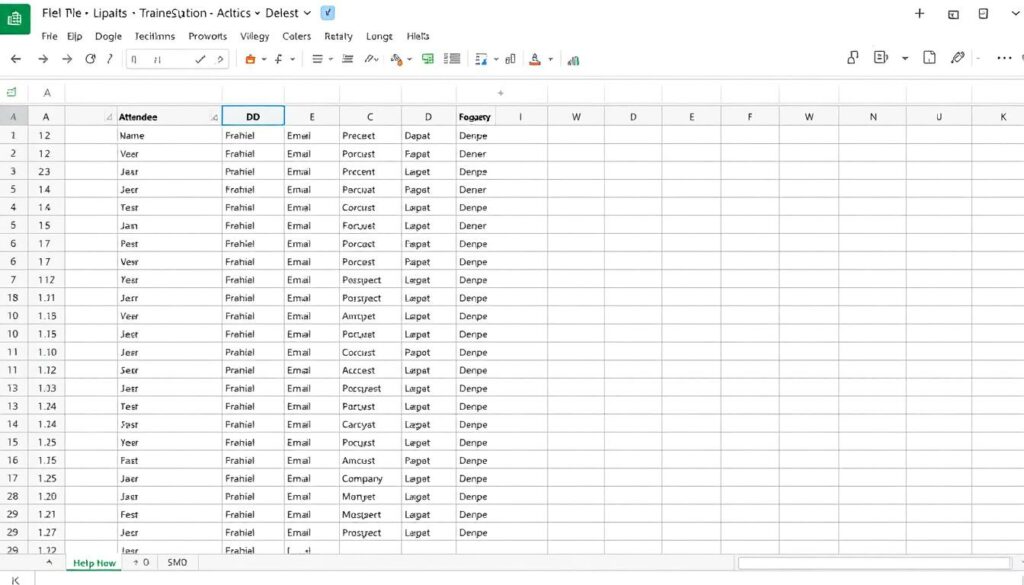The width and height of the screenshot is (1024, 585).
Task: Click the cell reading Name
Action: [169, 135]
